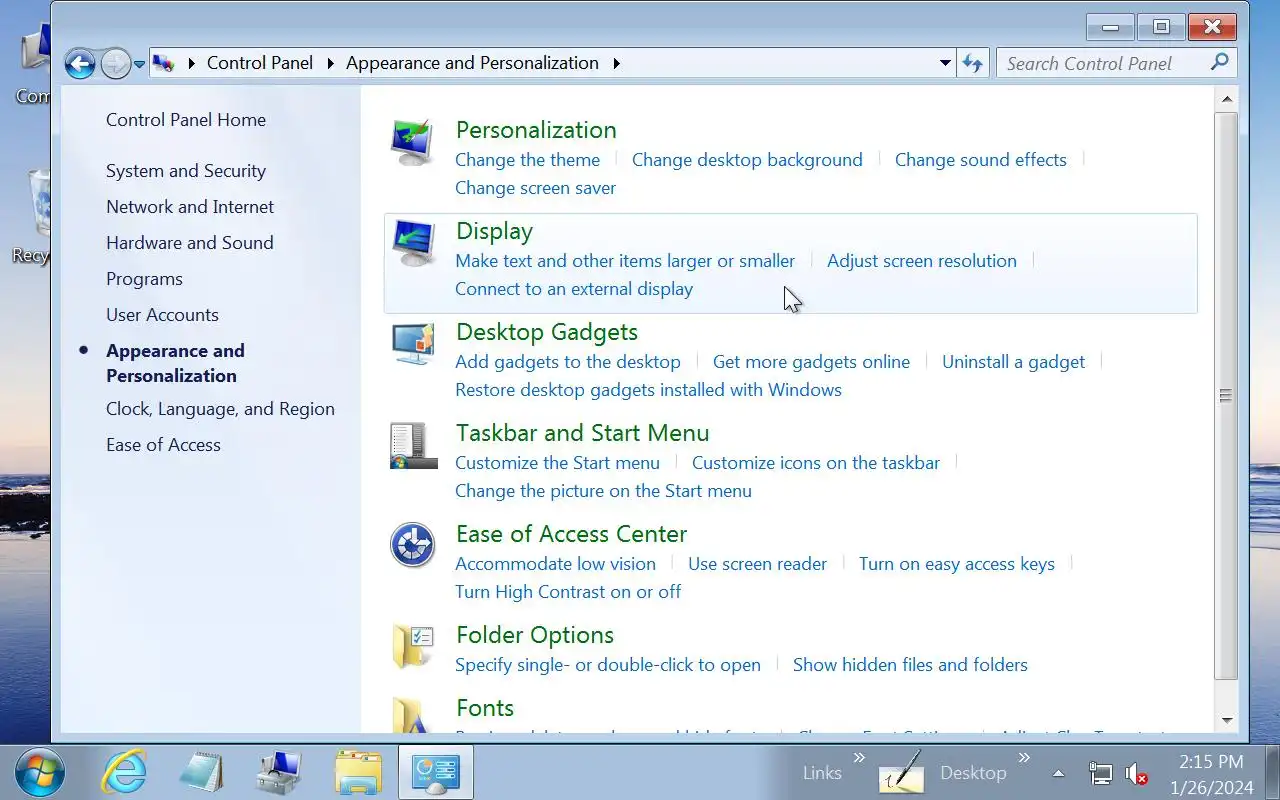Open the Display monitor icon
The width and height of the screenshot is (1280, 800).
pos(412,243)
